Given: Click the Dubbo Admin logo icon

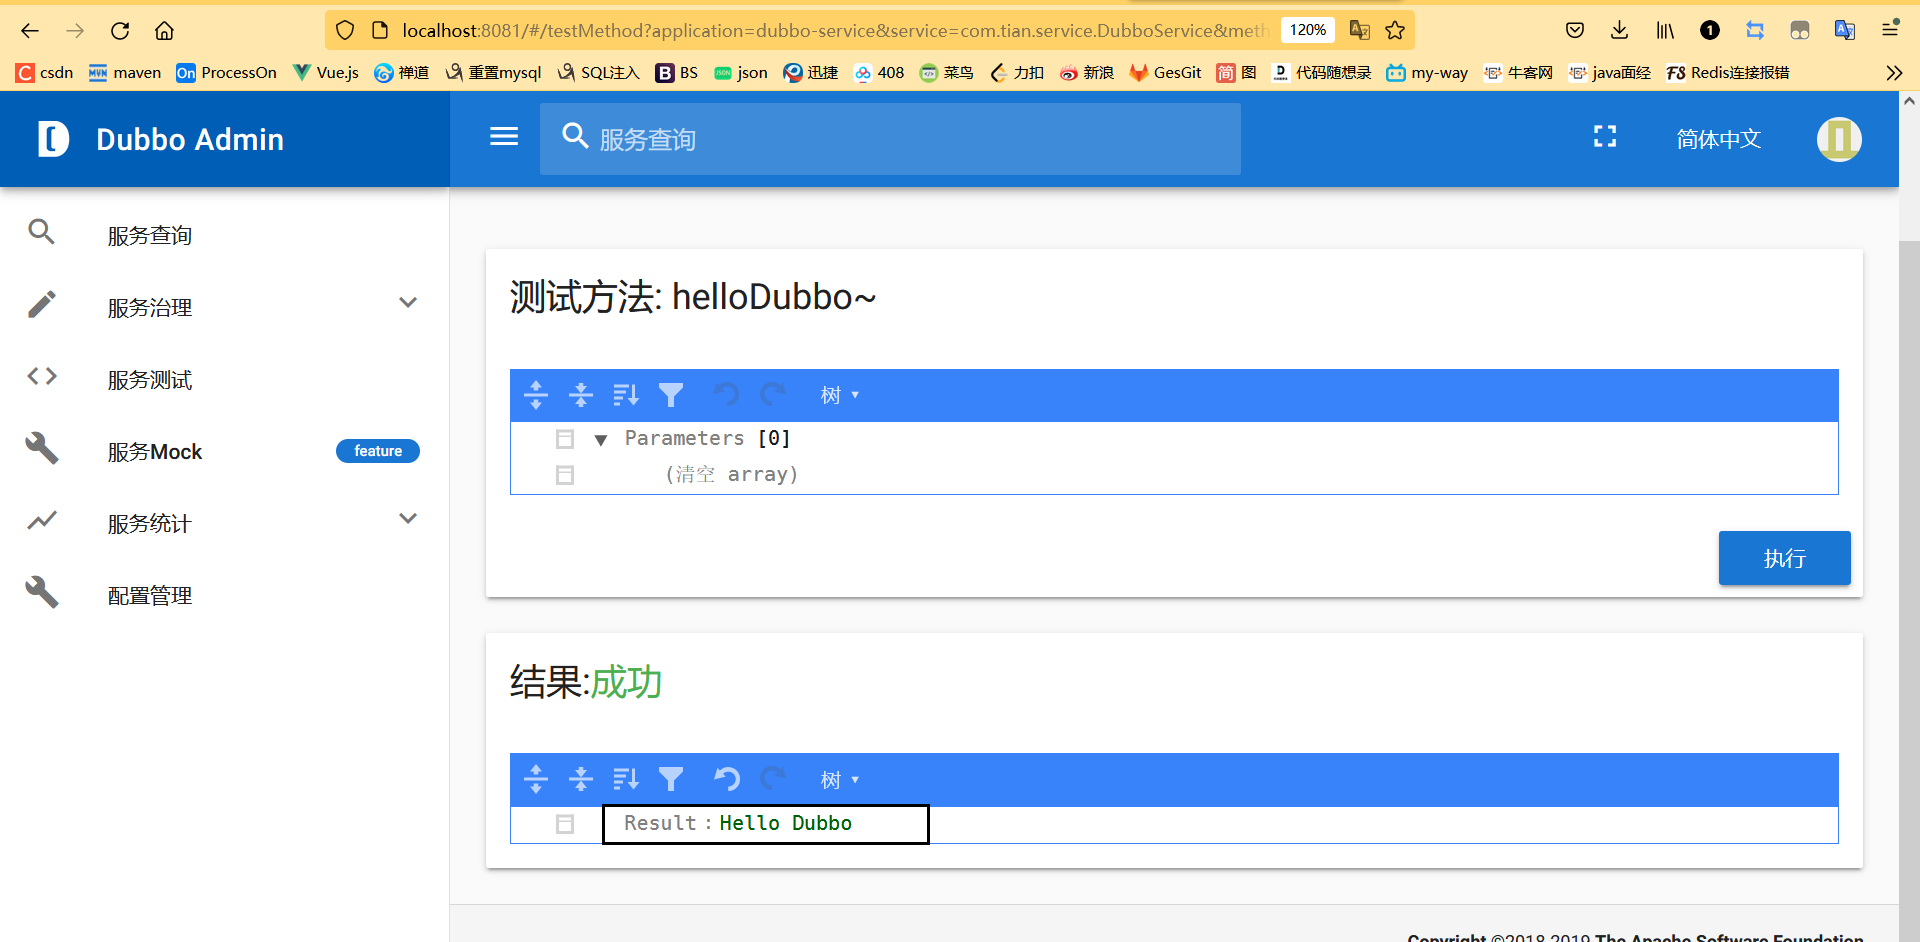Looking at the screenshot, I should click(53, 139).
